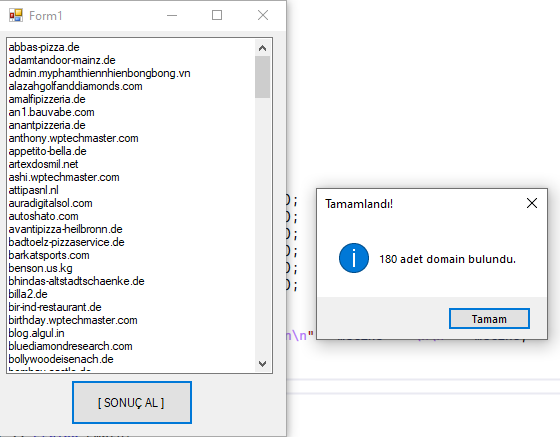This screenshot has height=437, width=560.
Task: Select ashi.wptechmaster.com entry
Action: point(64,177)
